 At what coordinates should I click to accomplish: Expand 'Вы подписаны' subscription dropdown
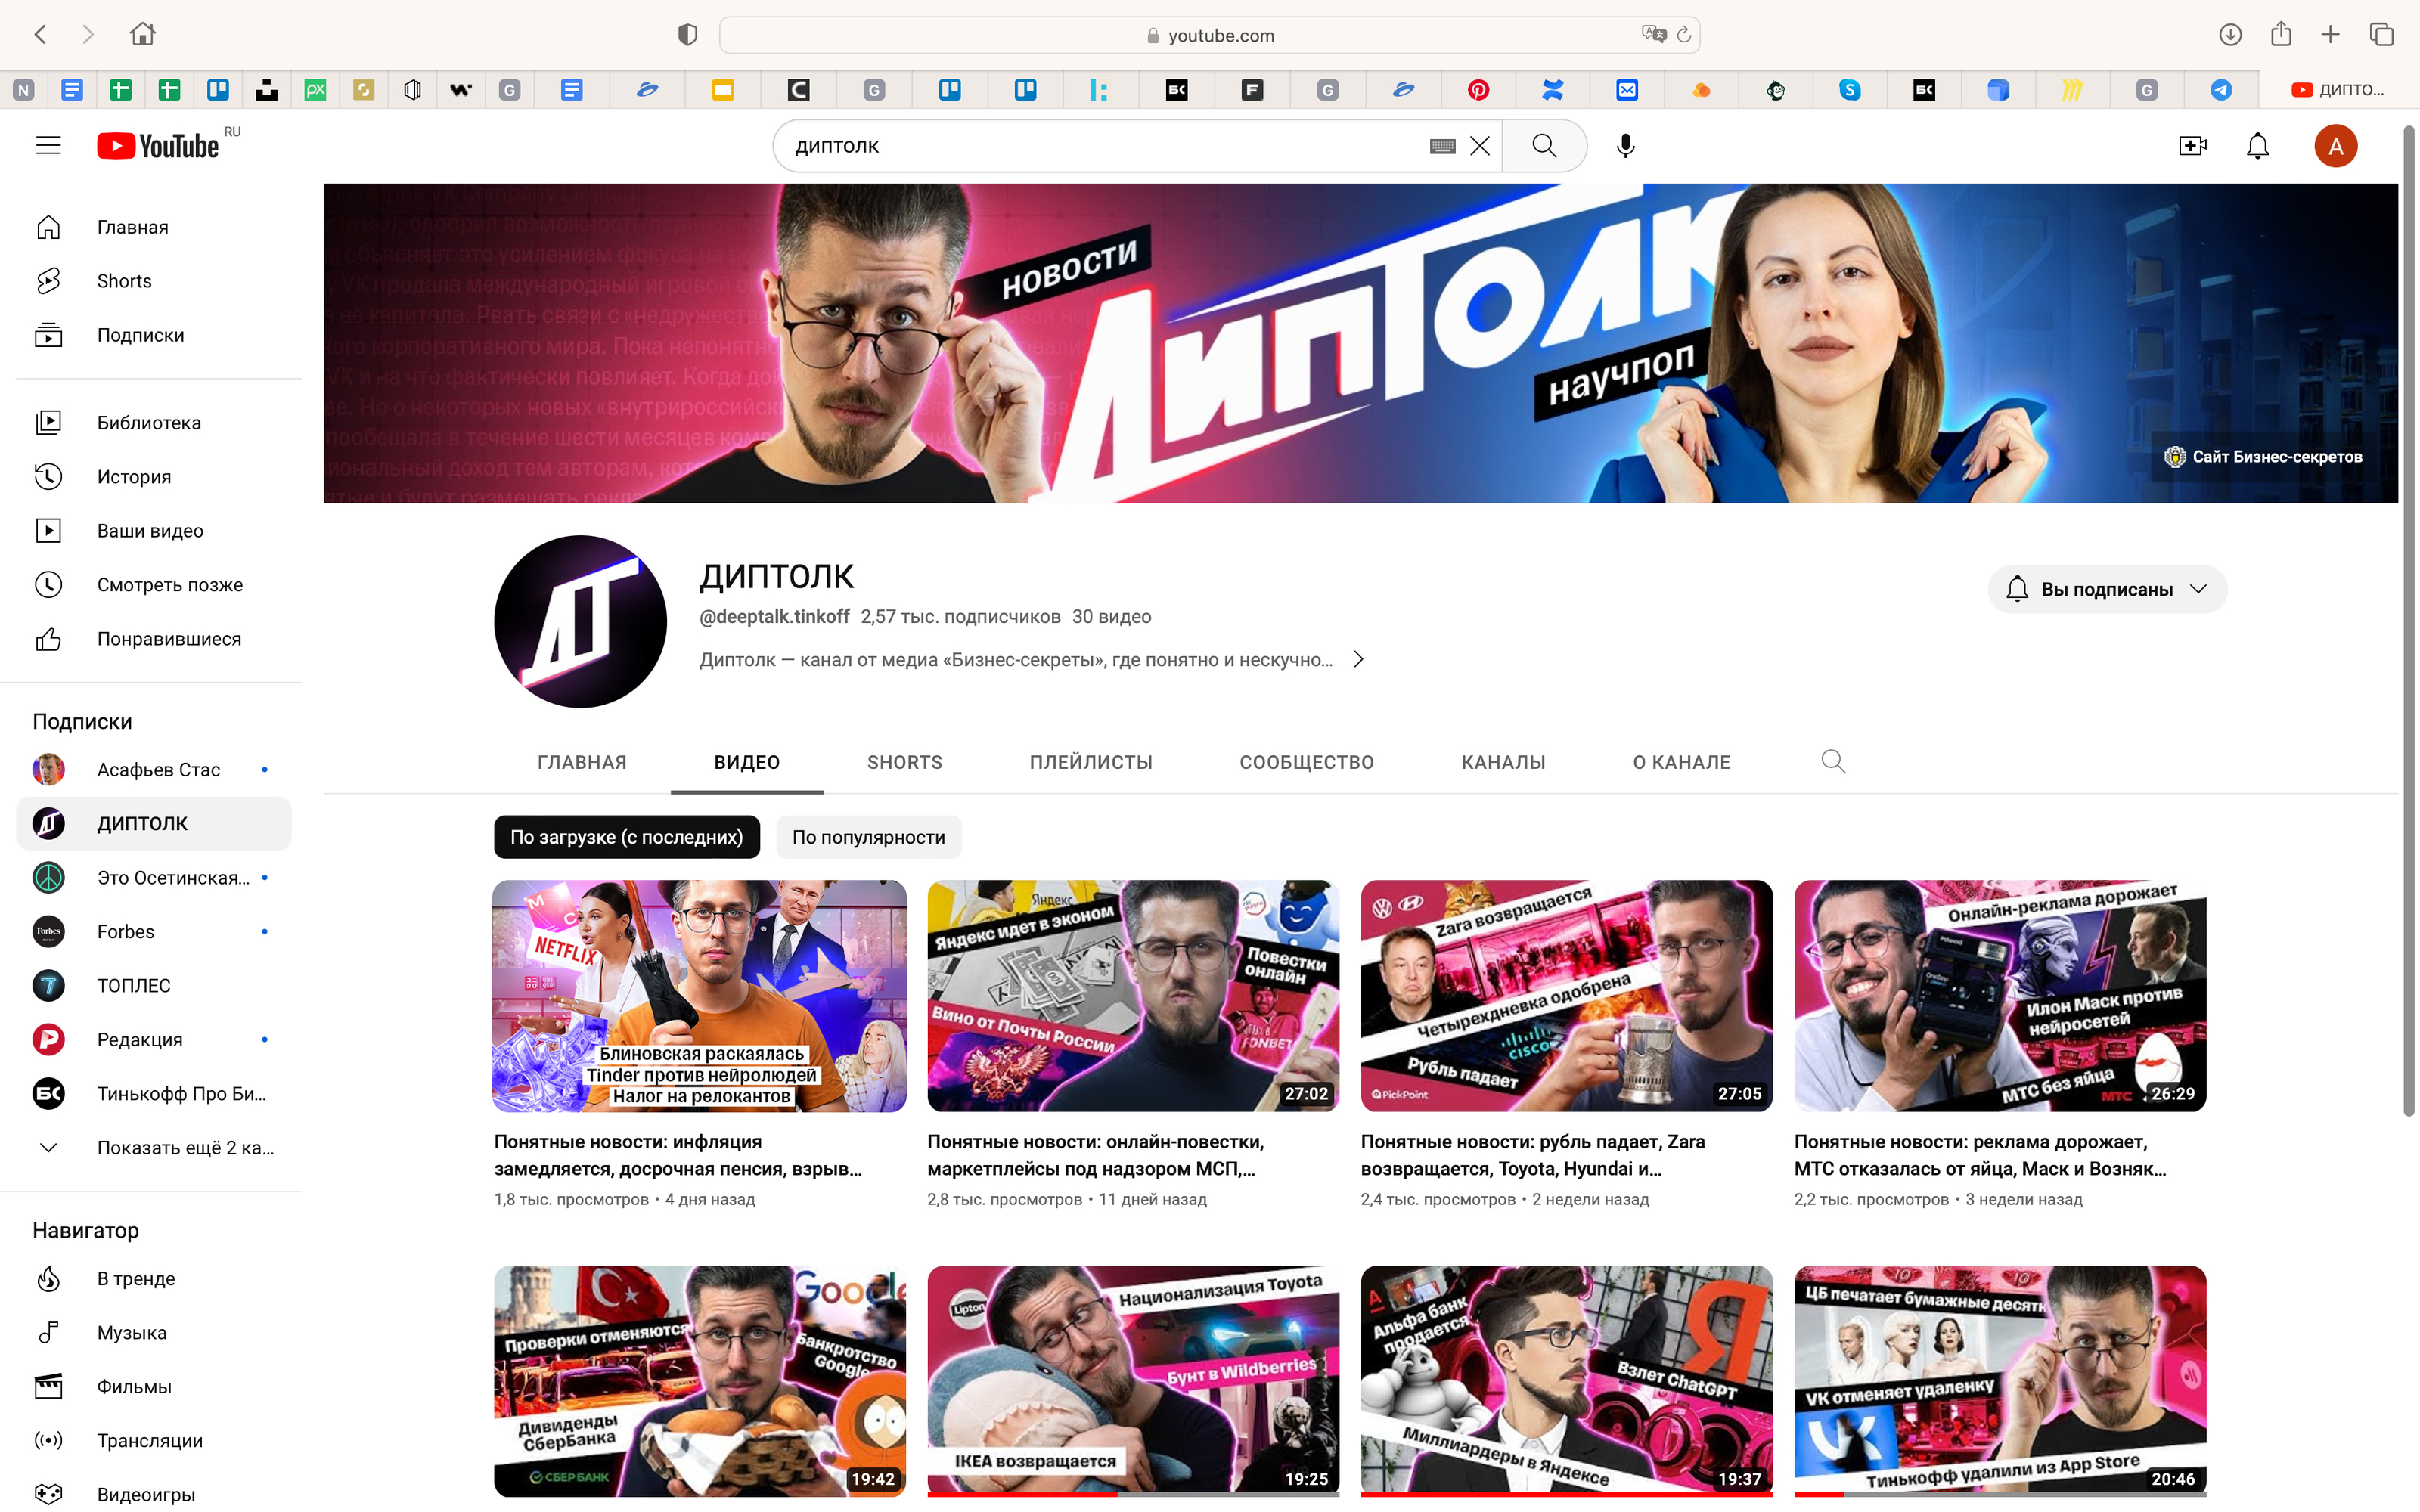coord(2107,589)
